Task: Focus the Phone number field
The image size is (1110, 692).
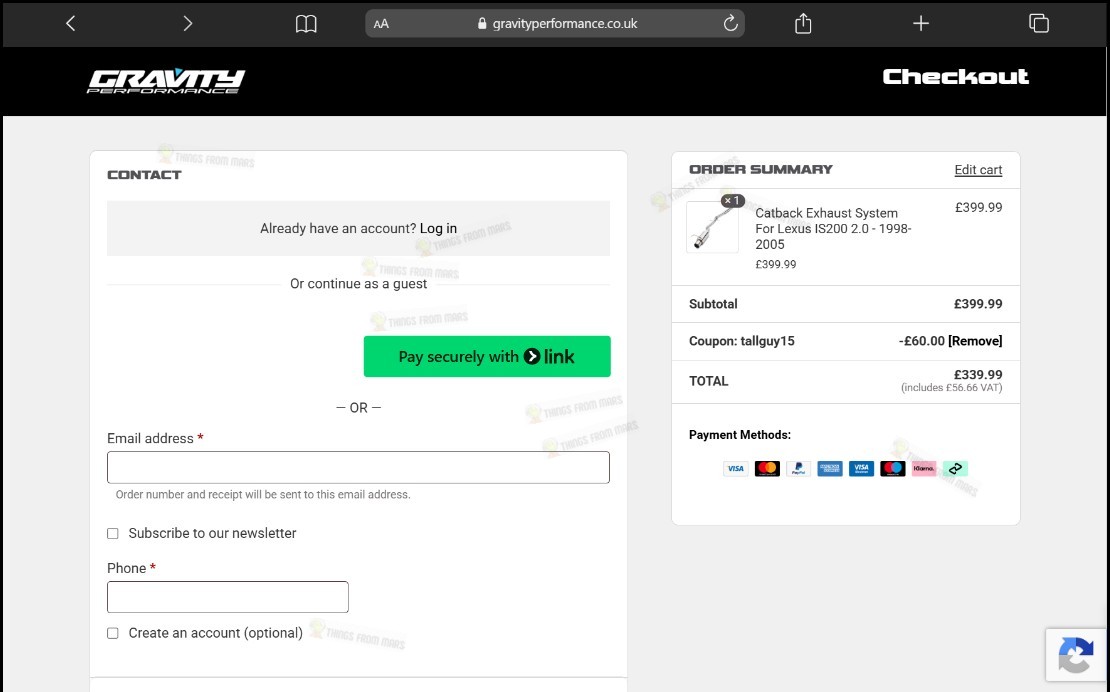Action: [x=228, y=597]
